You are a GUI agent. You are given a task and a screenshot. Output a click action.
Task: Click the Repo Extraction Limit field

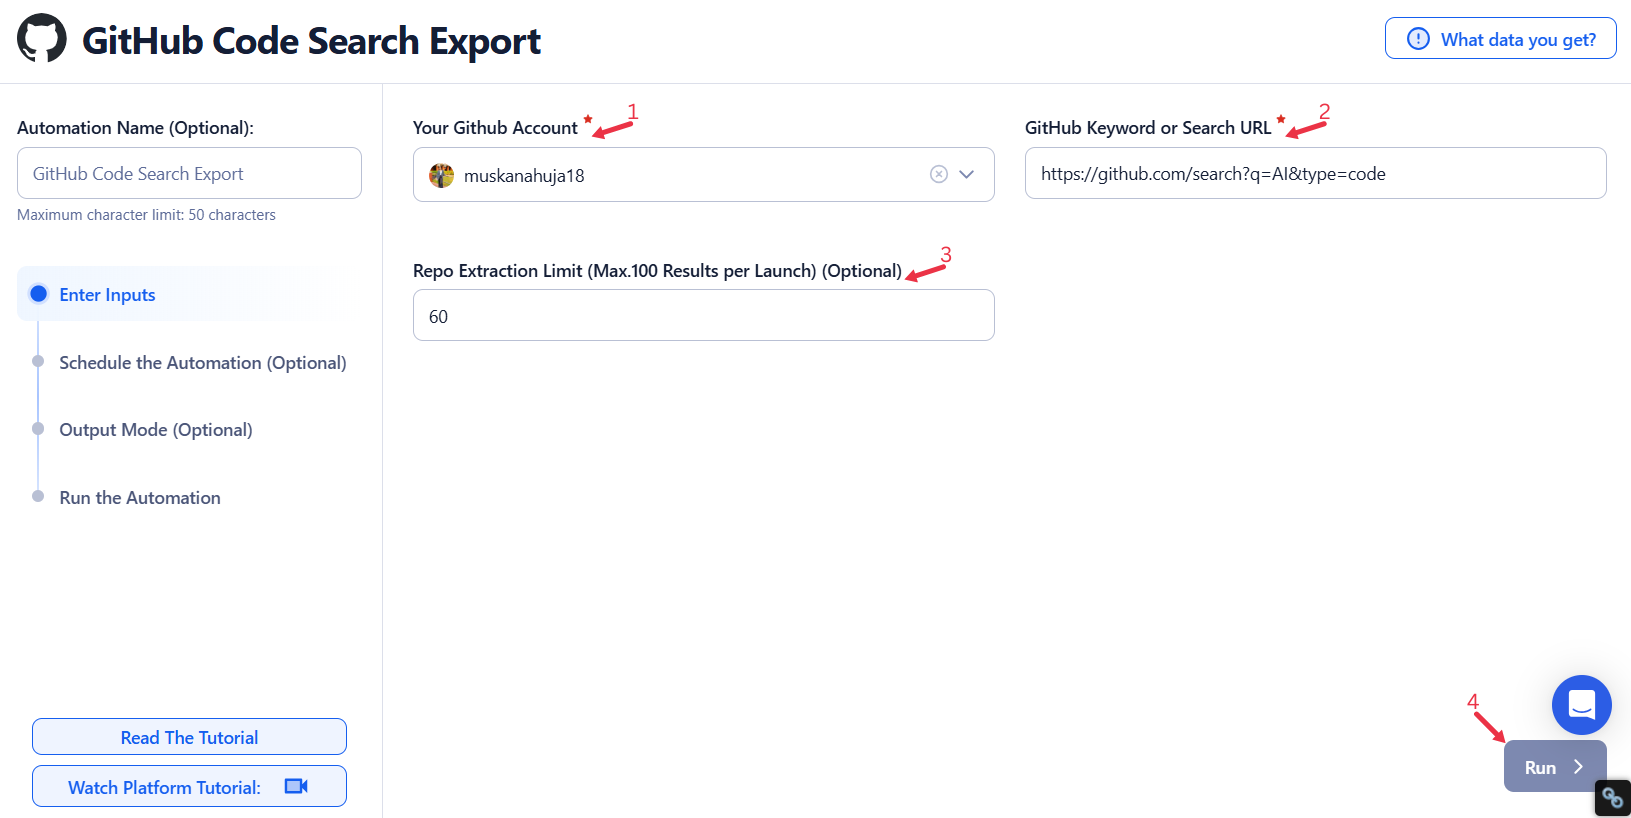(703, 315)
